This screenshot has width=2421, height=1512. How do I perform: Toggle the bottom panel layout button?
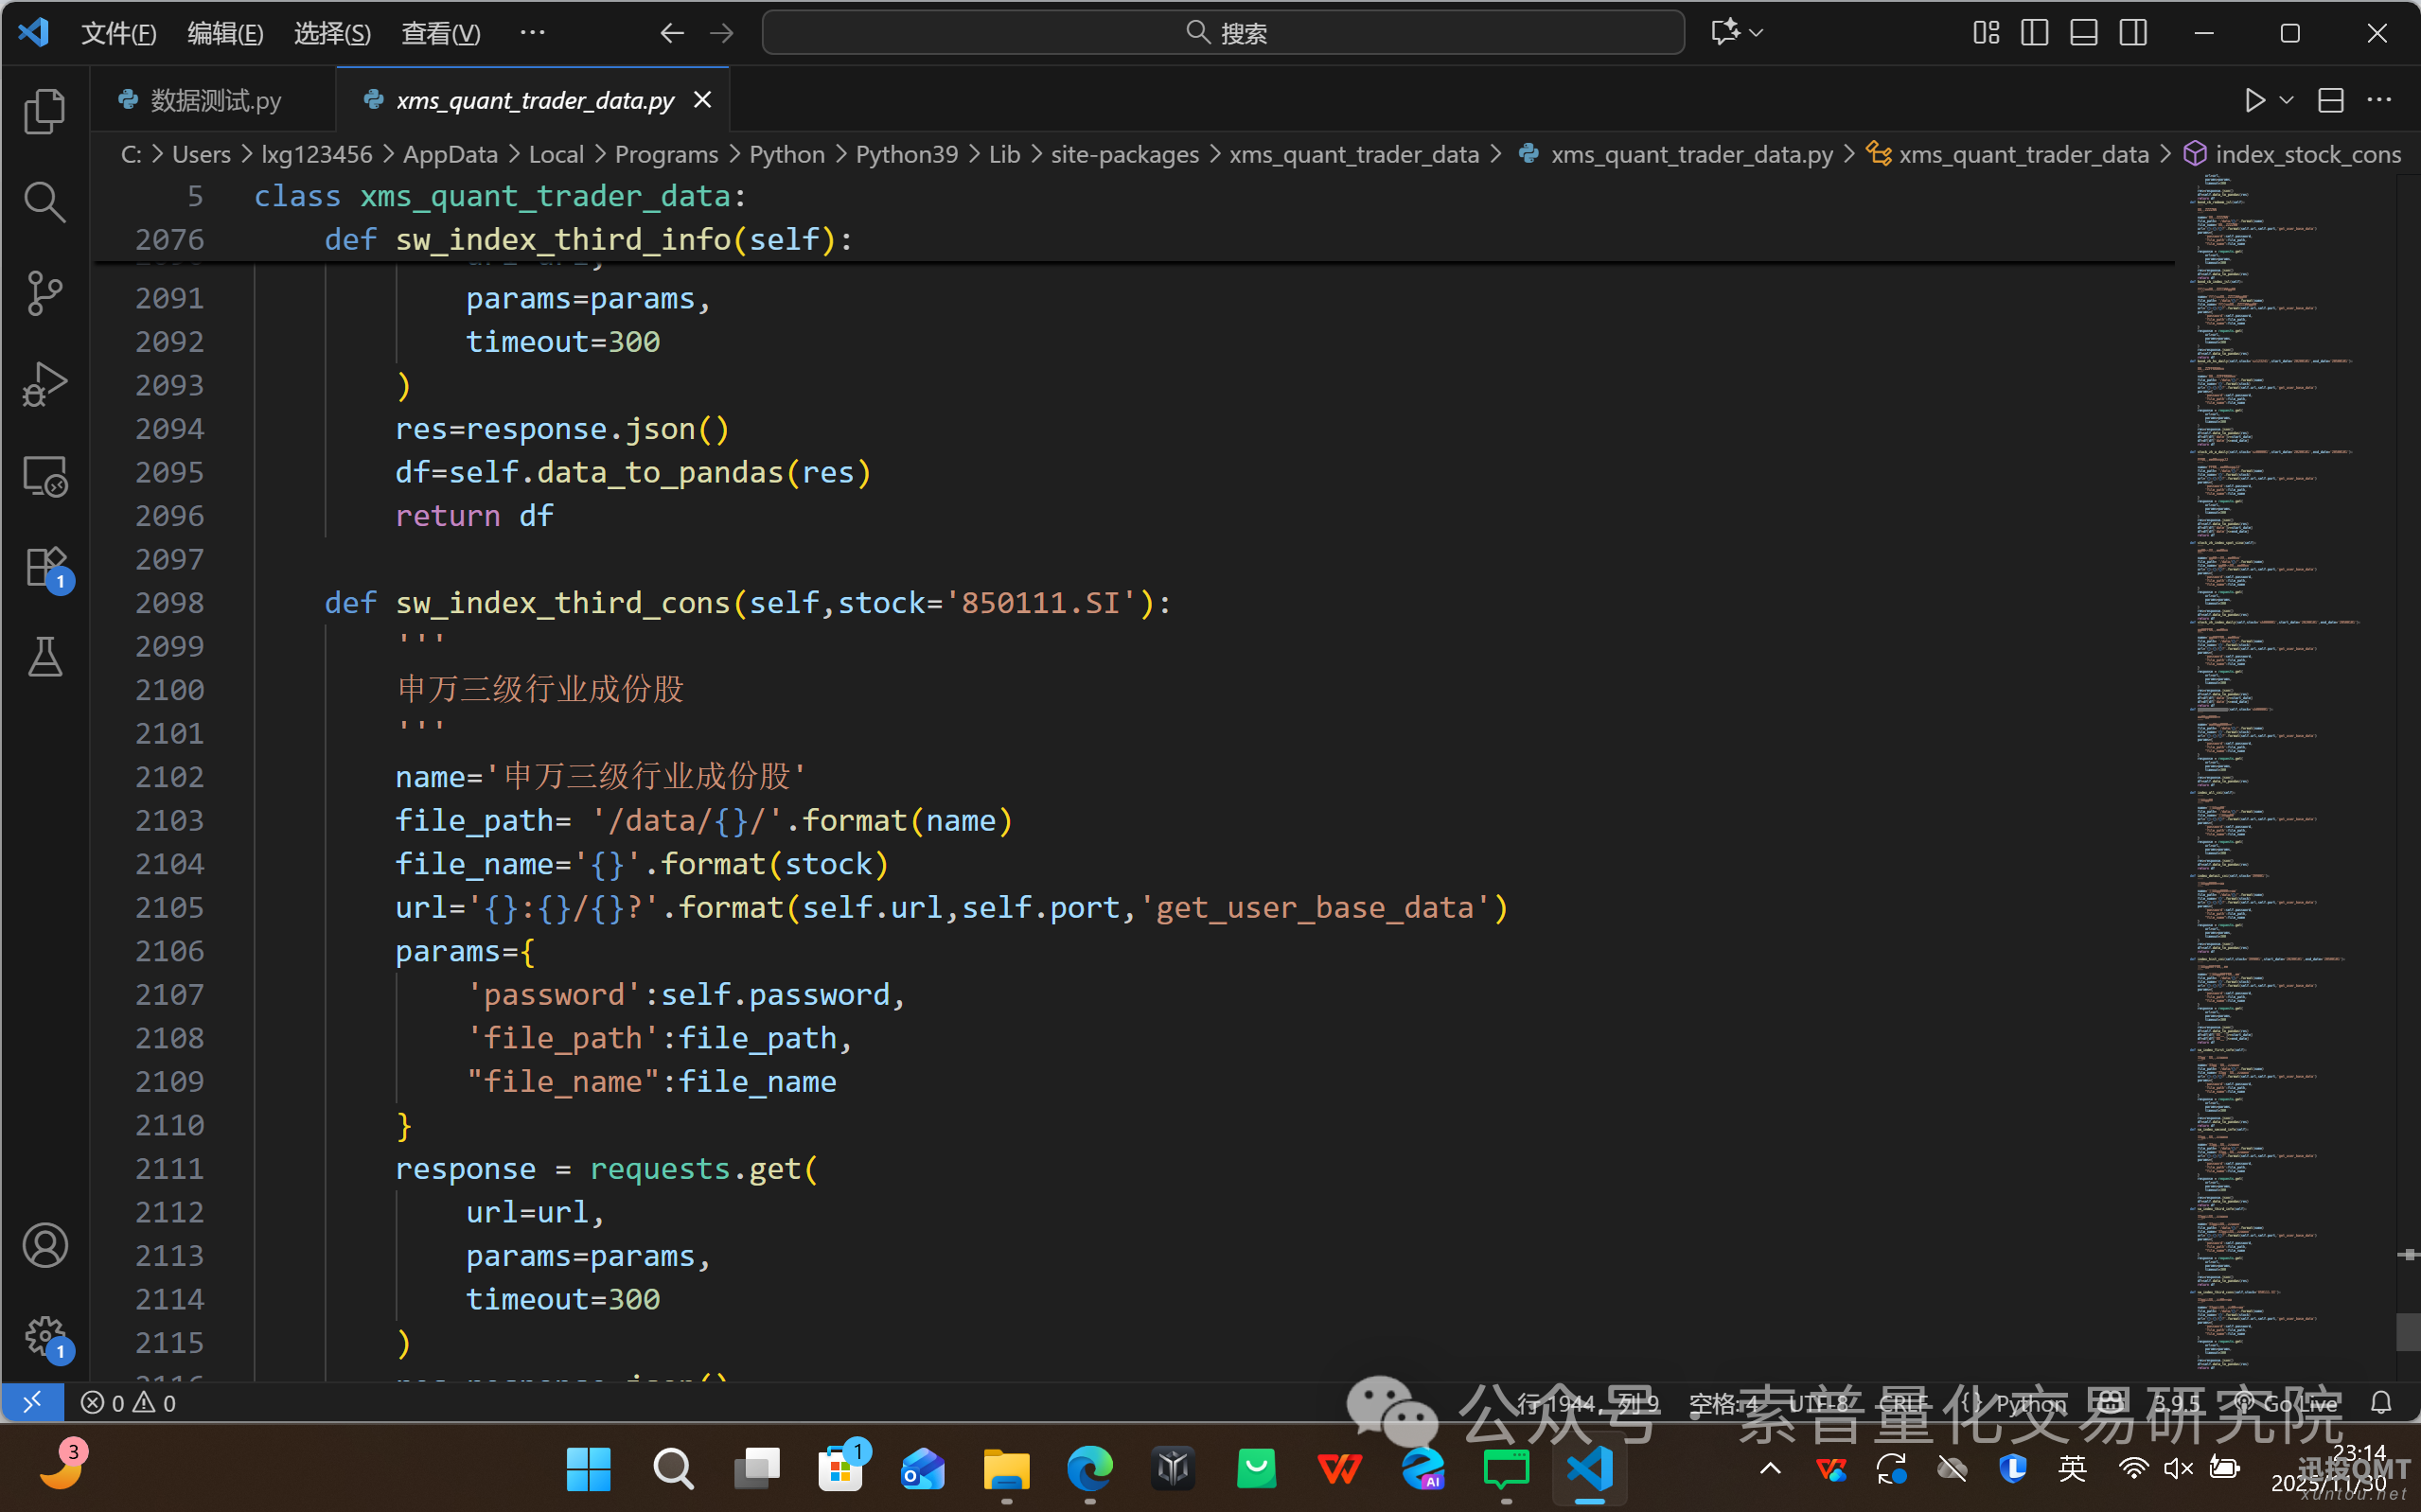[x=2083, y=33]
